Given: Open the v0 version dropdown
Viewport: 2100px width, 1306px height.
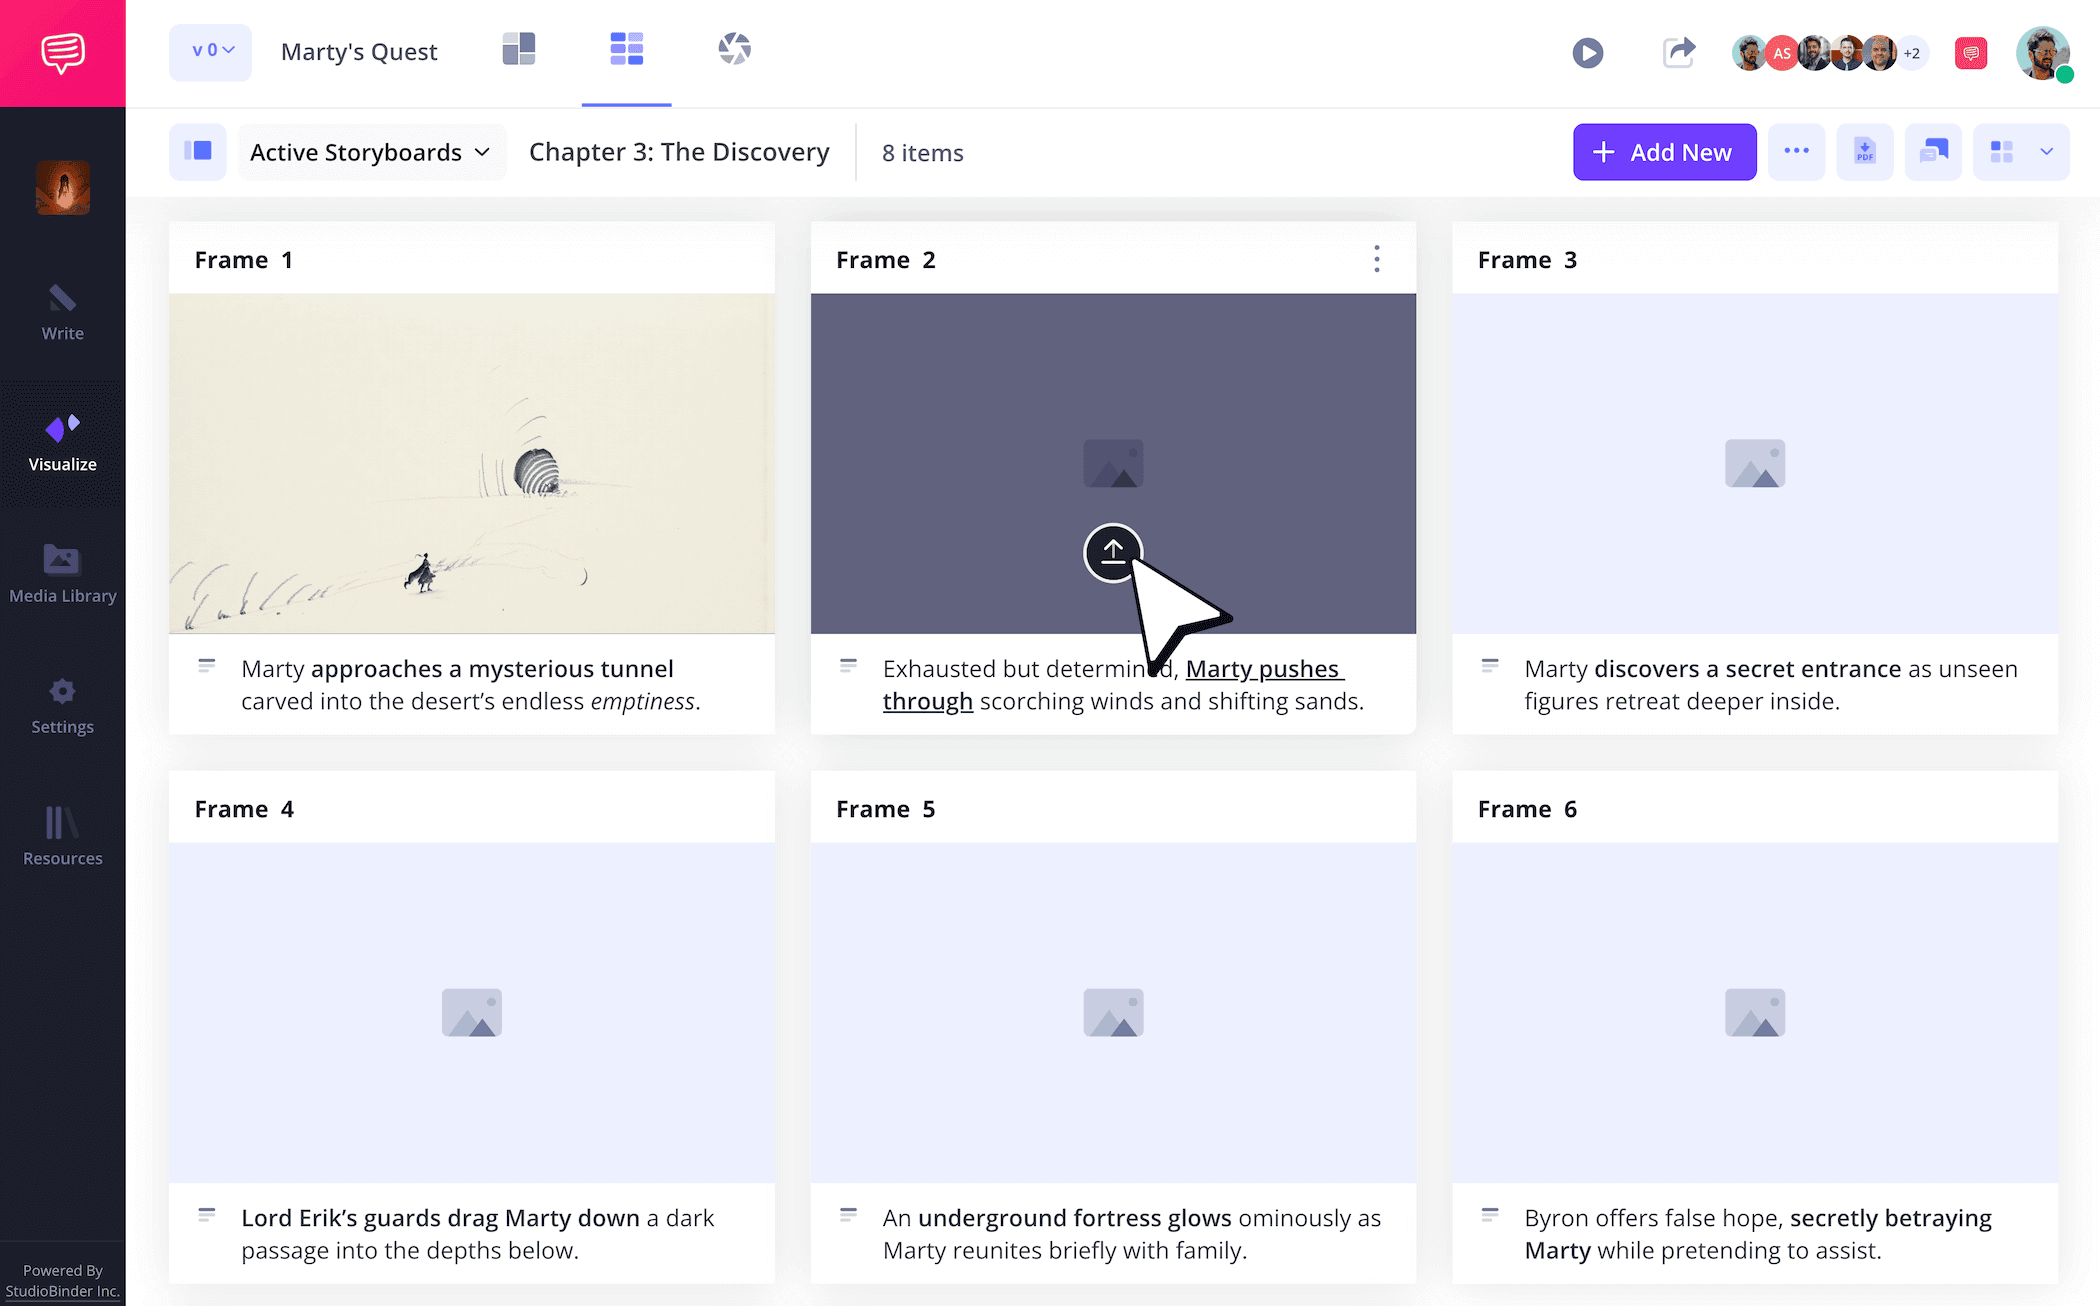Looking at the screenshot, I should pyautogui.click(x=210, y=52).
